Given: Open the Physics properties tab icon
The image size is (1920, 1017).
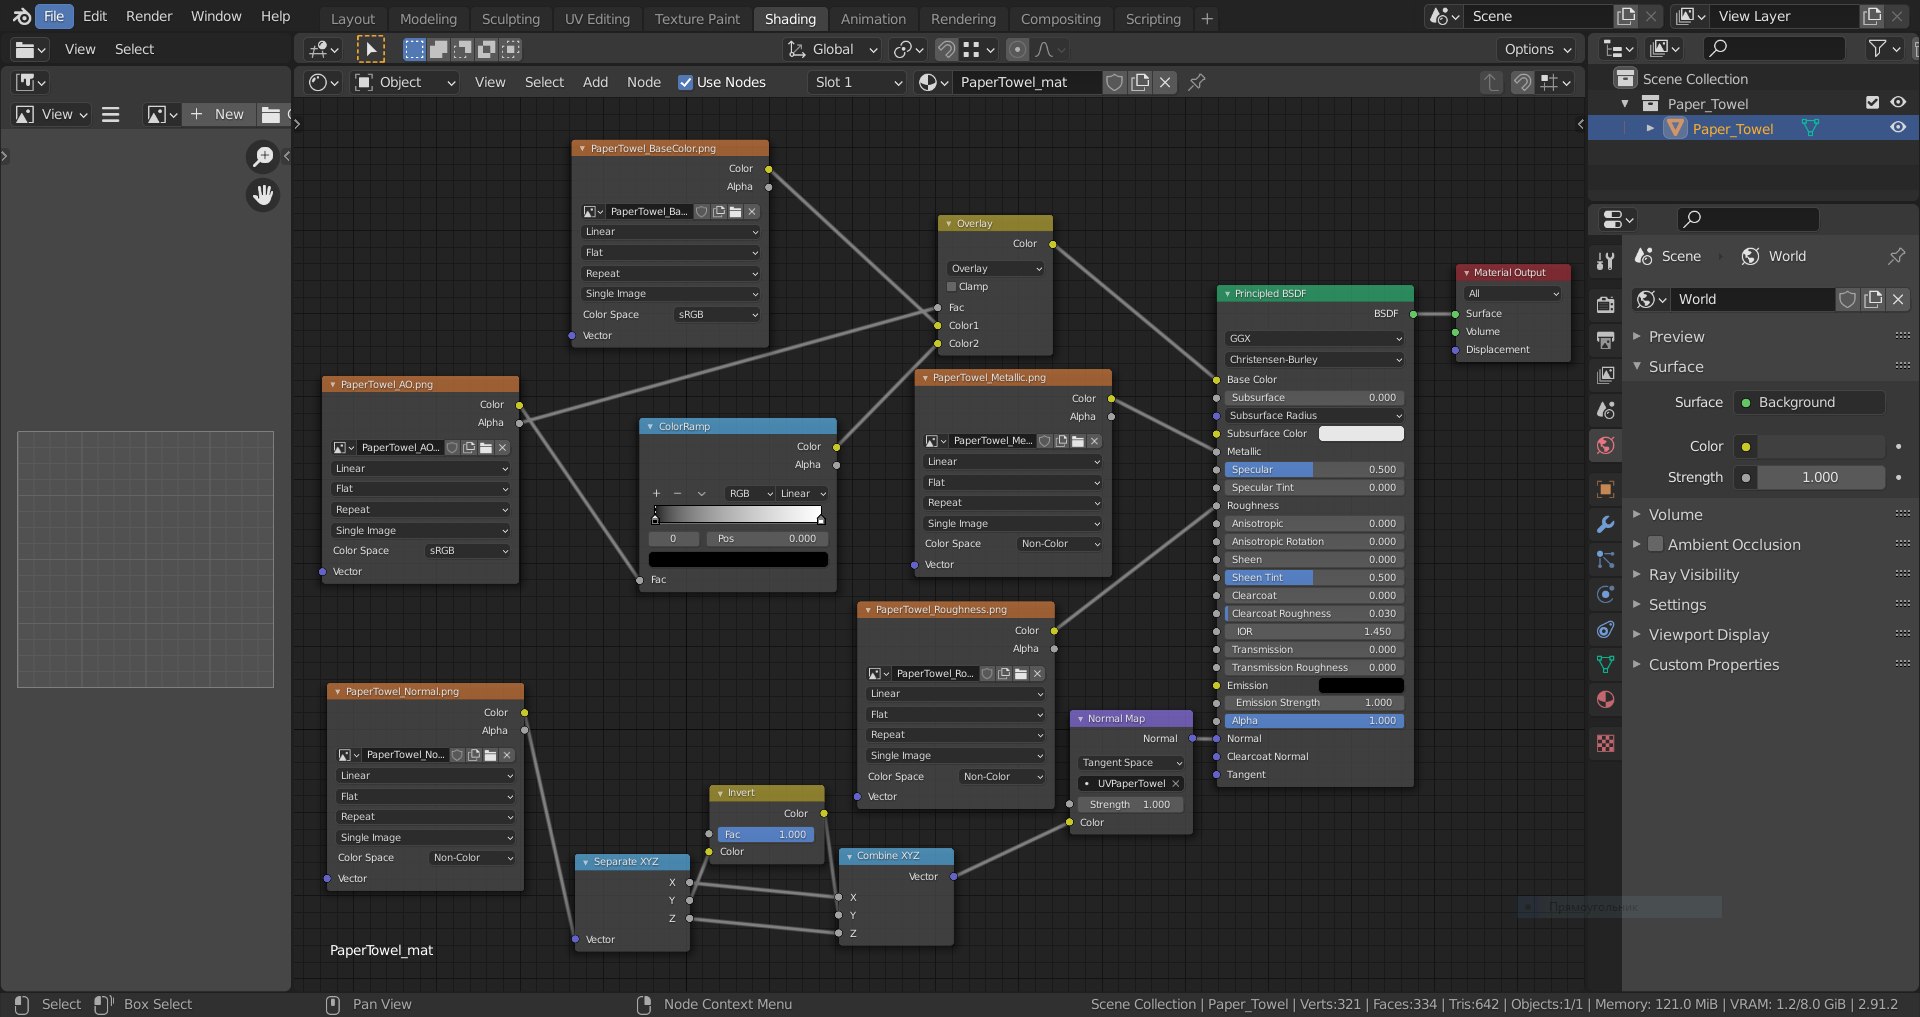Looking at the screenshot, I should [1605, 594].
